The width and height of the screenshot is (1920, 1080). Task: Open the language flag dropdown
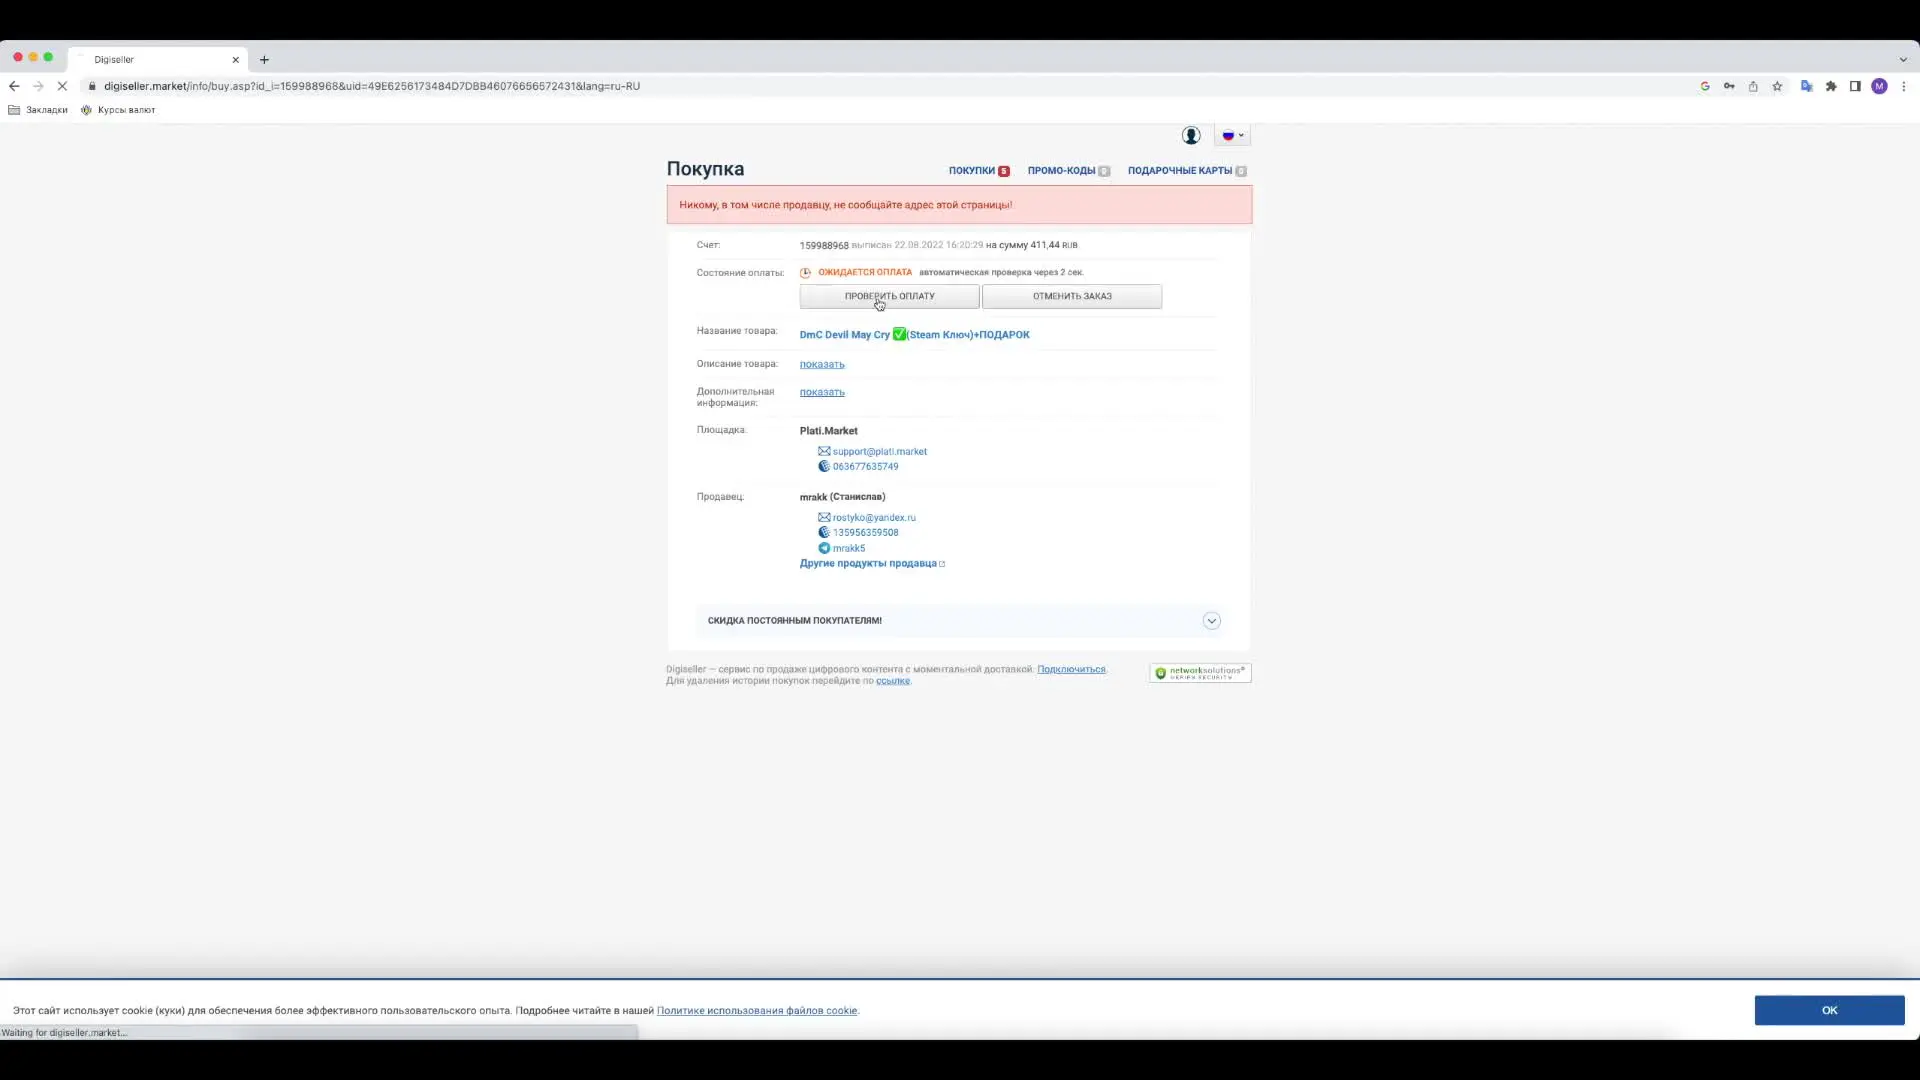[1233, 135]
